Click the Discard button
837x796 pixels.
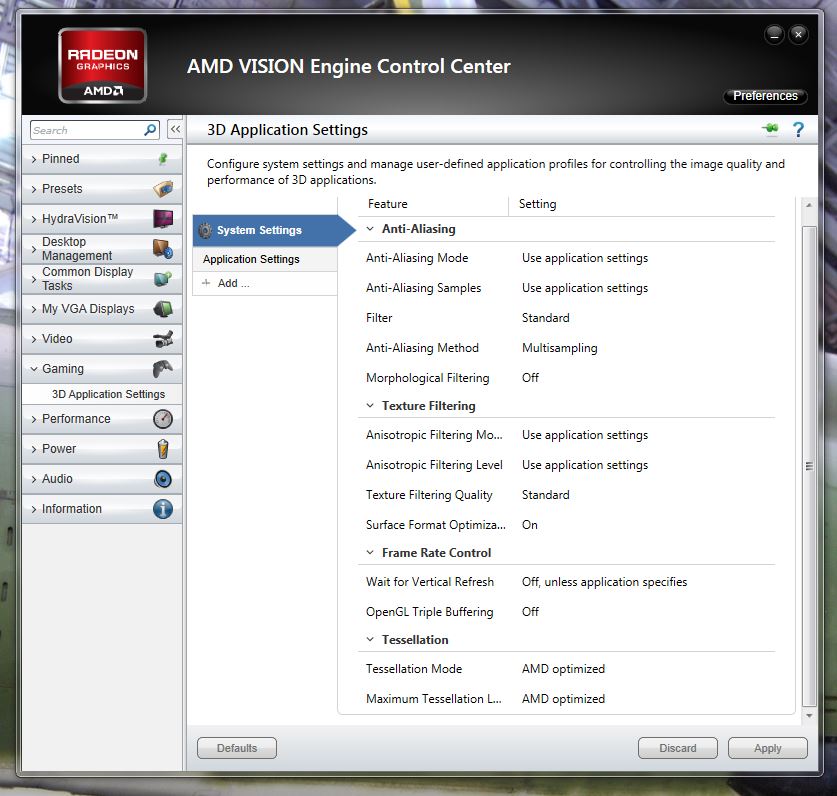[x=677, y=748]
